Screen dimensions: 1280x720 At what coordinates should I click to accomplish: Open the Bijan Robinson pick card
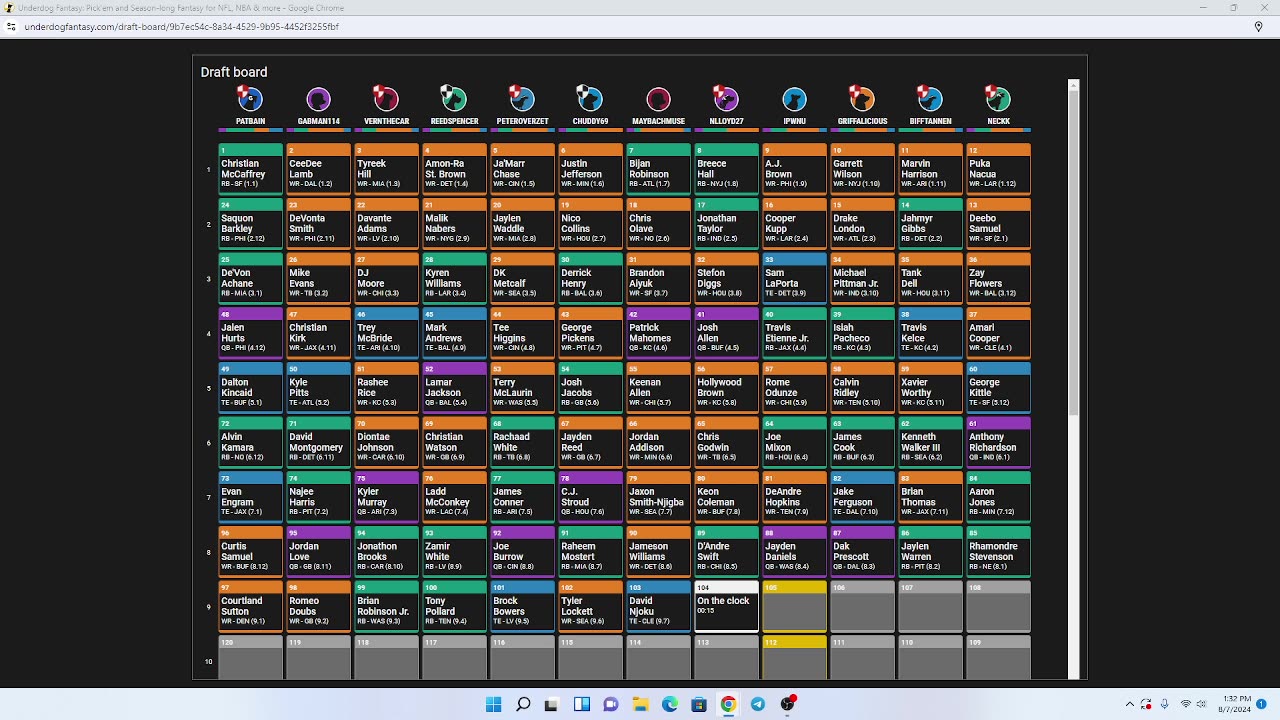tap(658, 170)
